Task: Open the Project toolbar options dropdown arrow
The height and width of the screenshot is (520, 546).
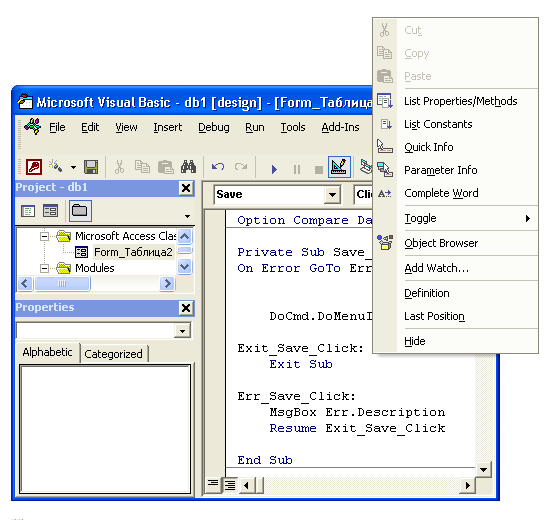Action: 187,217
